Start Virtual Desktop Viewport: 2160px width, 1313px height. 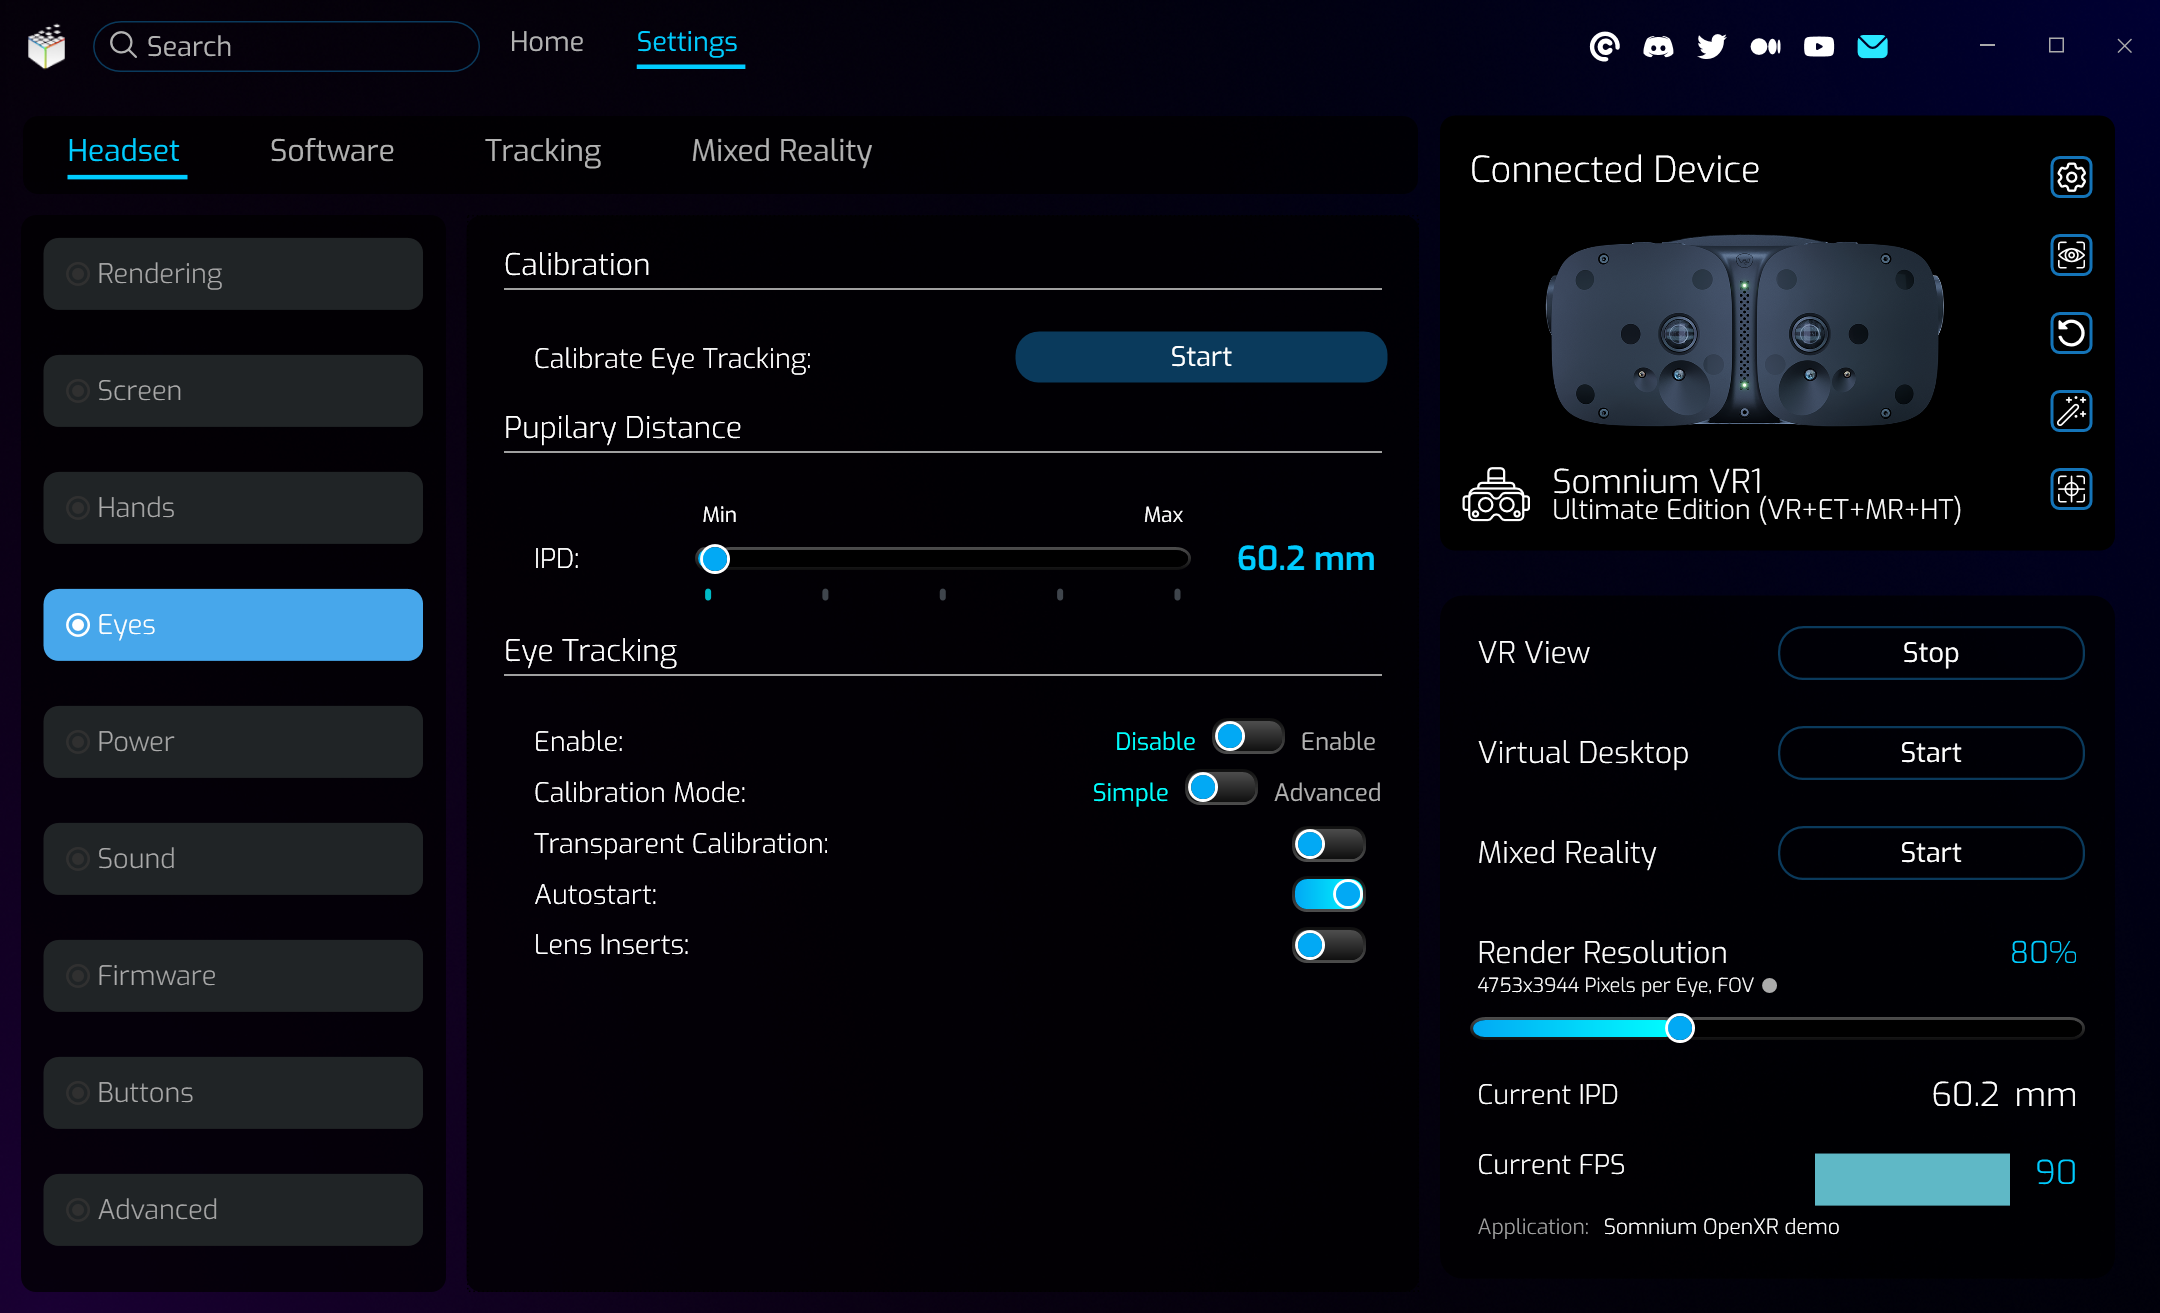(1931, 753)
